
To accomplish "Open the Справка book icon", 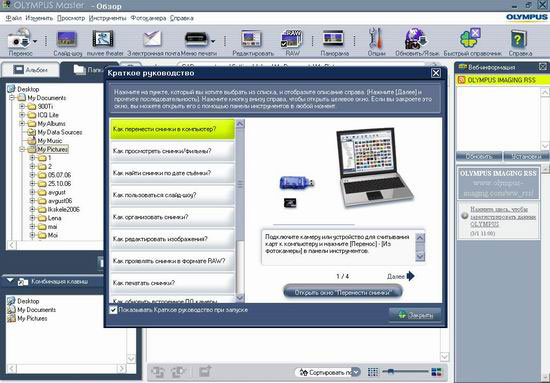I will 519,39.
